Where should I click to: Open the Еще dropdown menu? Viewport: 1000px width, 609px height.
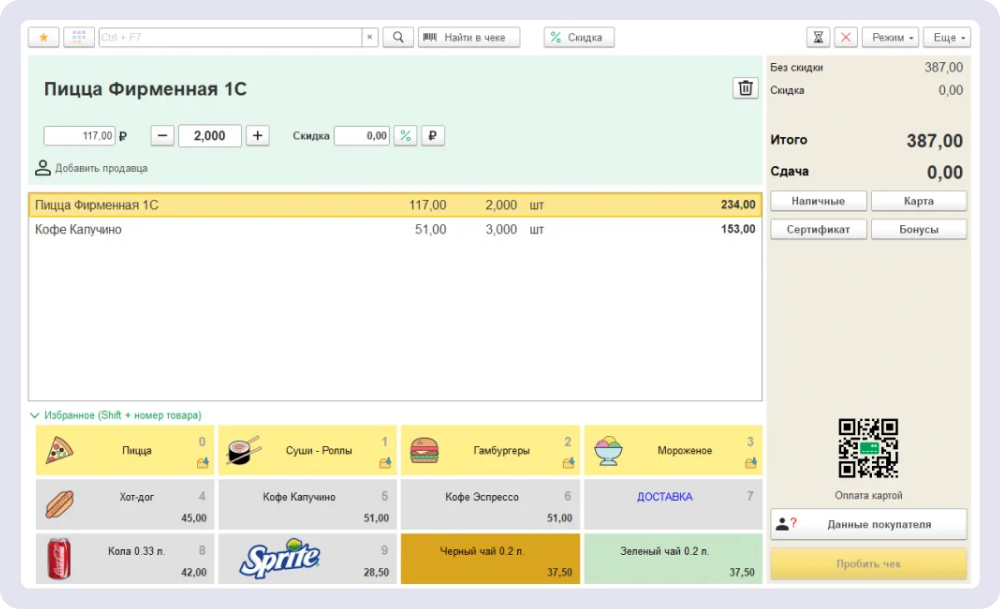click(x=945, y=37)
